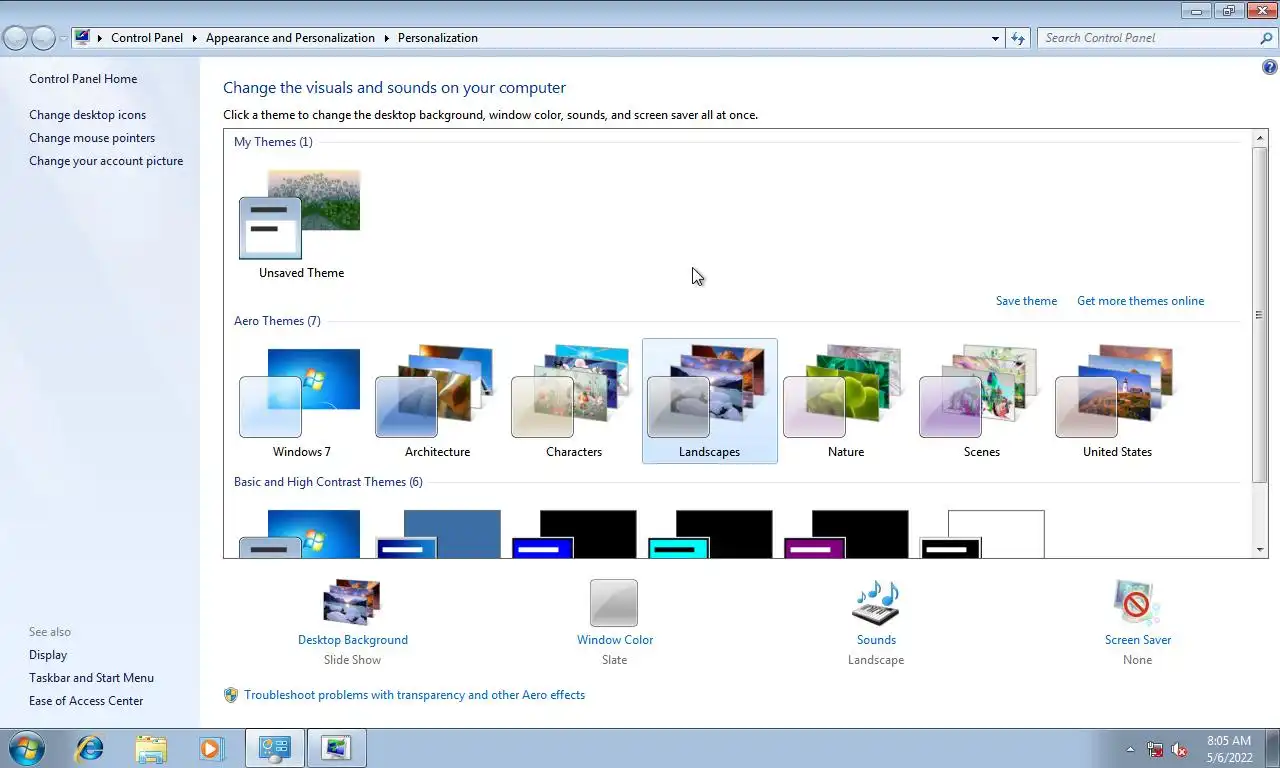Click Personalization breadcrumb

(x=438, y=38)
